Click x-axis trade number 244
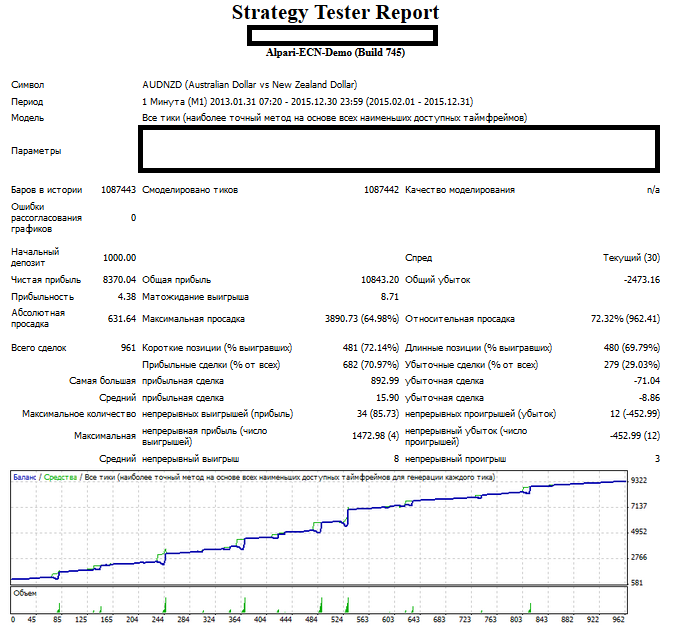This screenshot has width=674, height=626. point(158,620)
